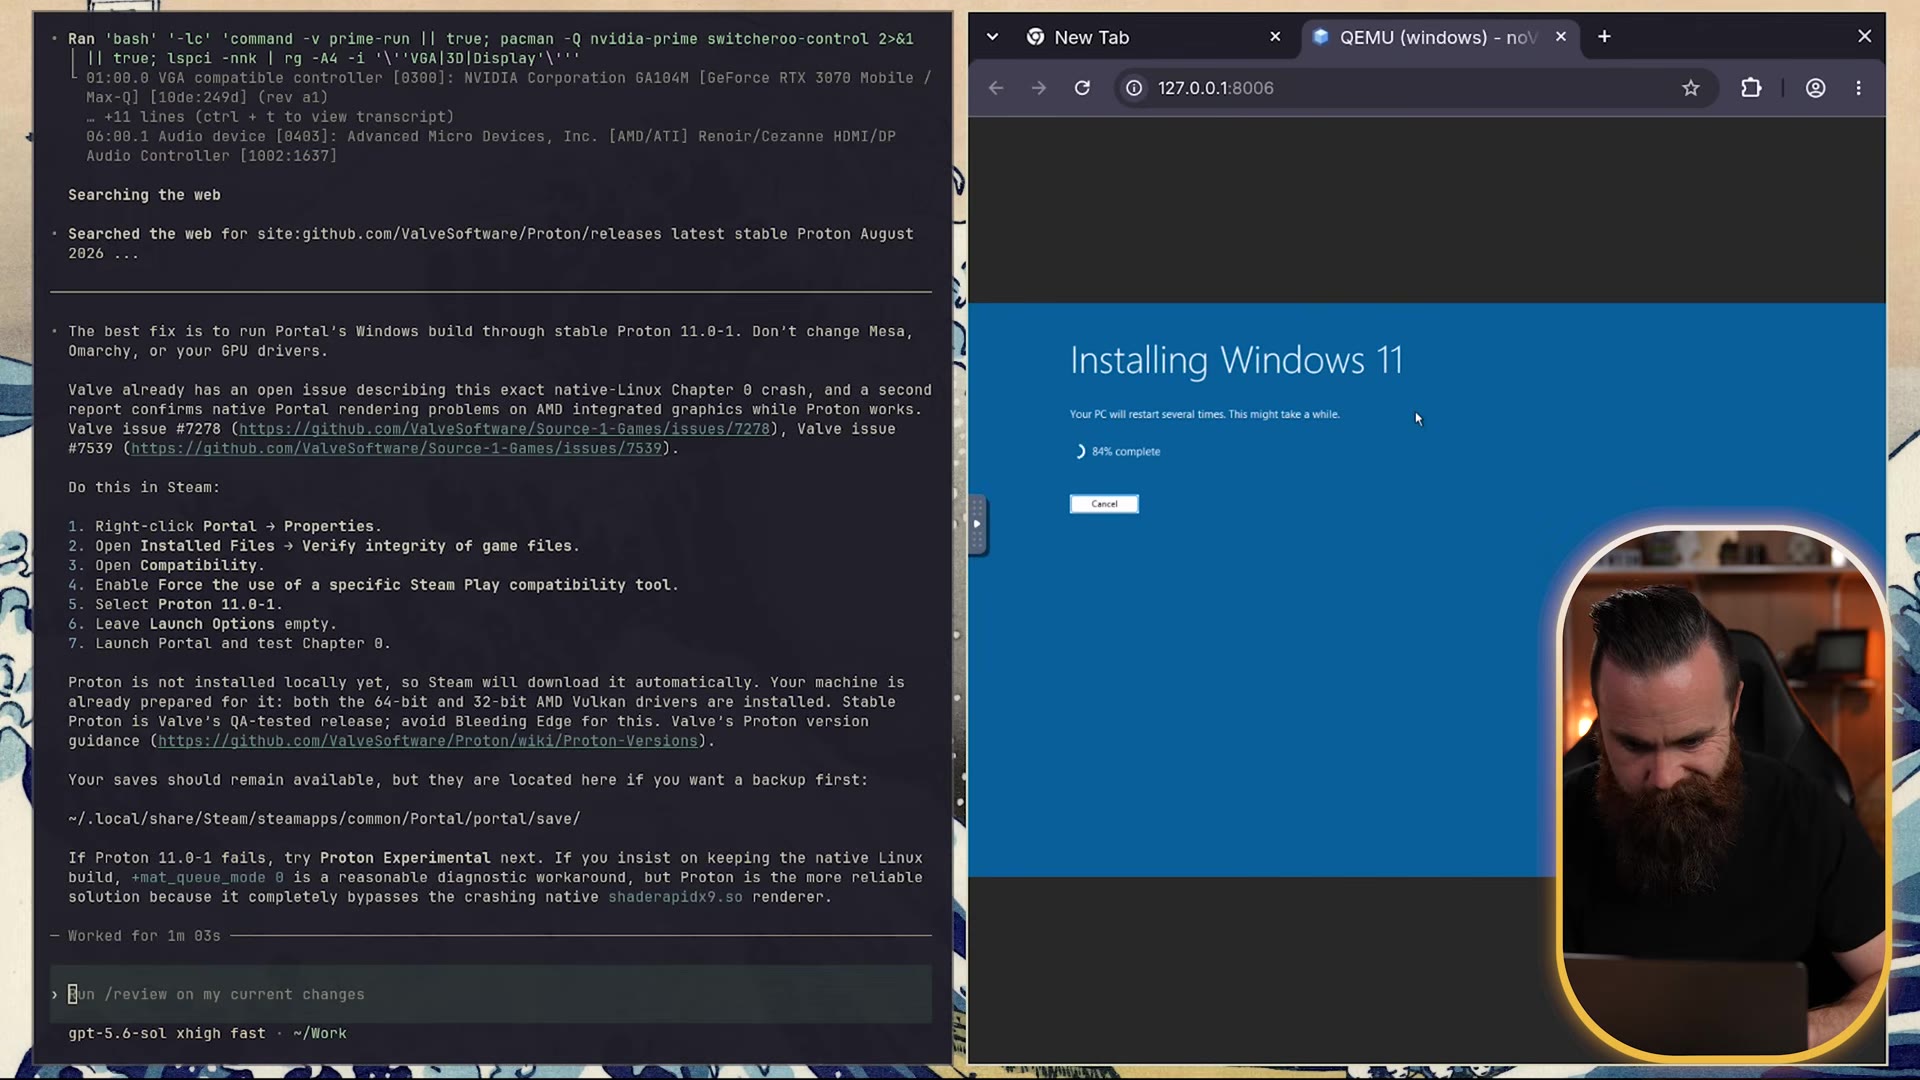Click the gpt-5.6-sol xhigh fast status text
The width and height of the screenshot is (1920, 1080).
[x=167, y=1034]
